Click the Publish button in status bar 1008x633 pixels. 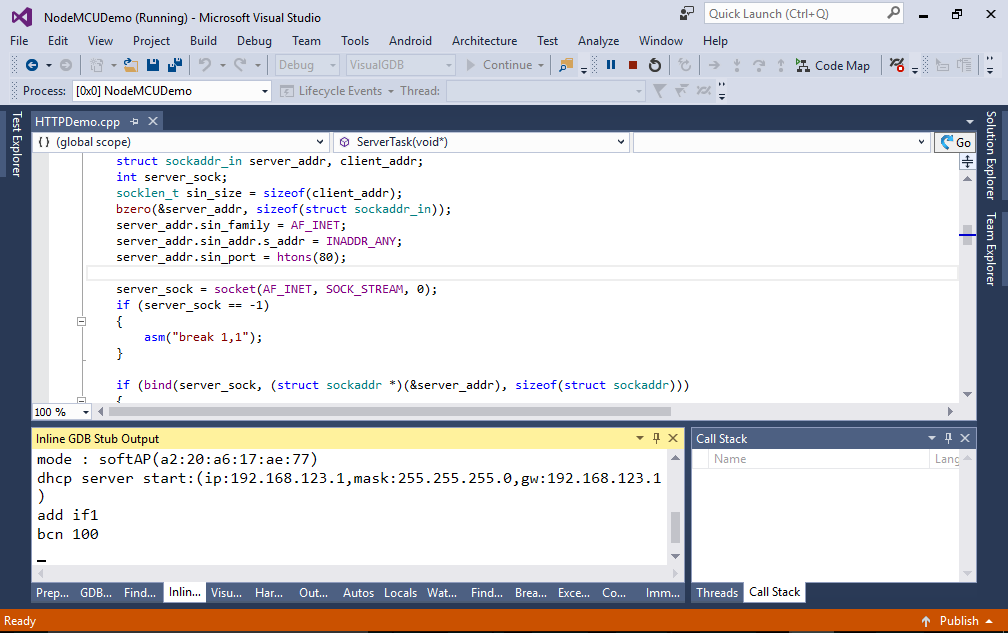[x=957, y=621]
